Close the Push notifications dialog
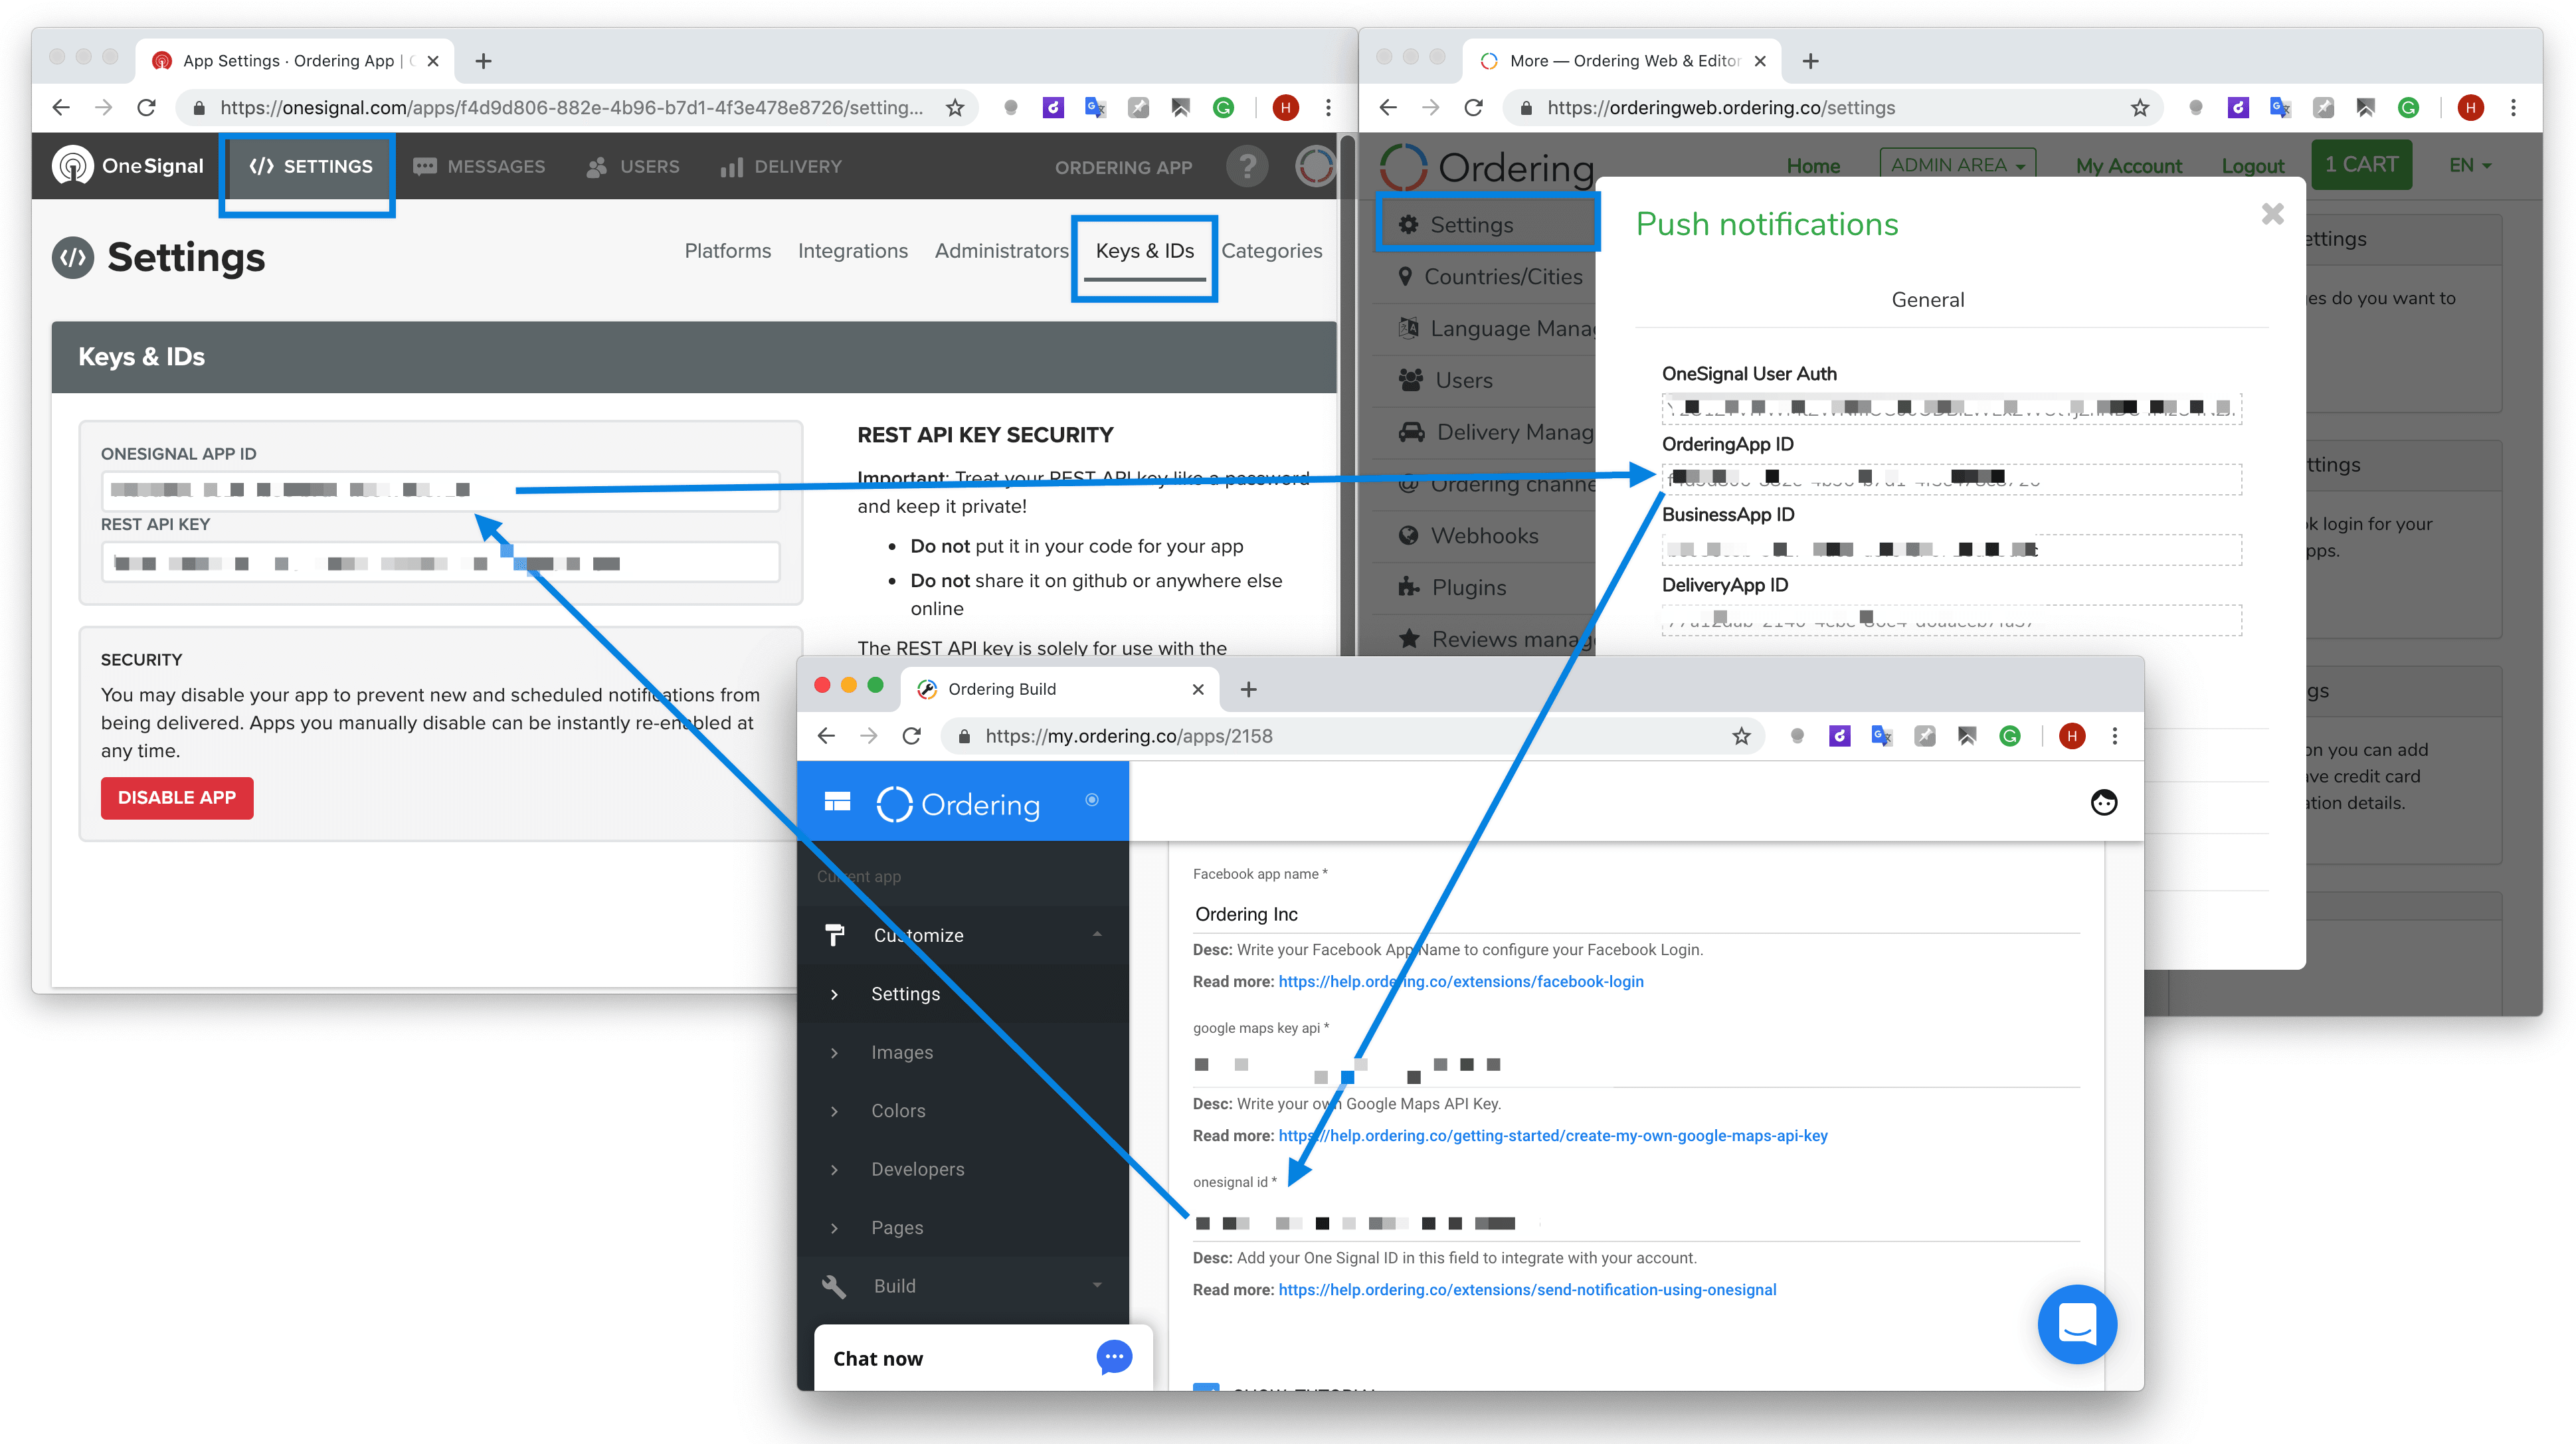The image size is (2576, 1444). [2272, 214]
